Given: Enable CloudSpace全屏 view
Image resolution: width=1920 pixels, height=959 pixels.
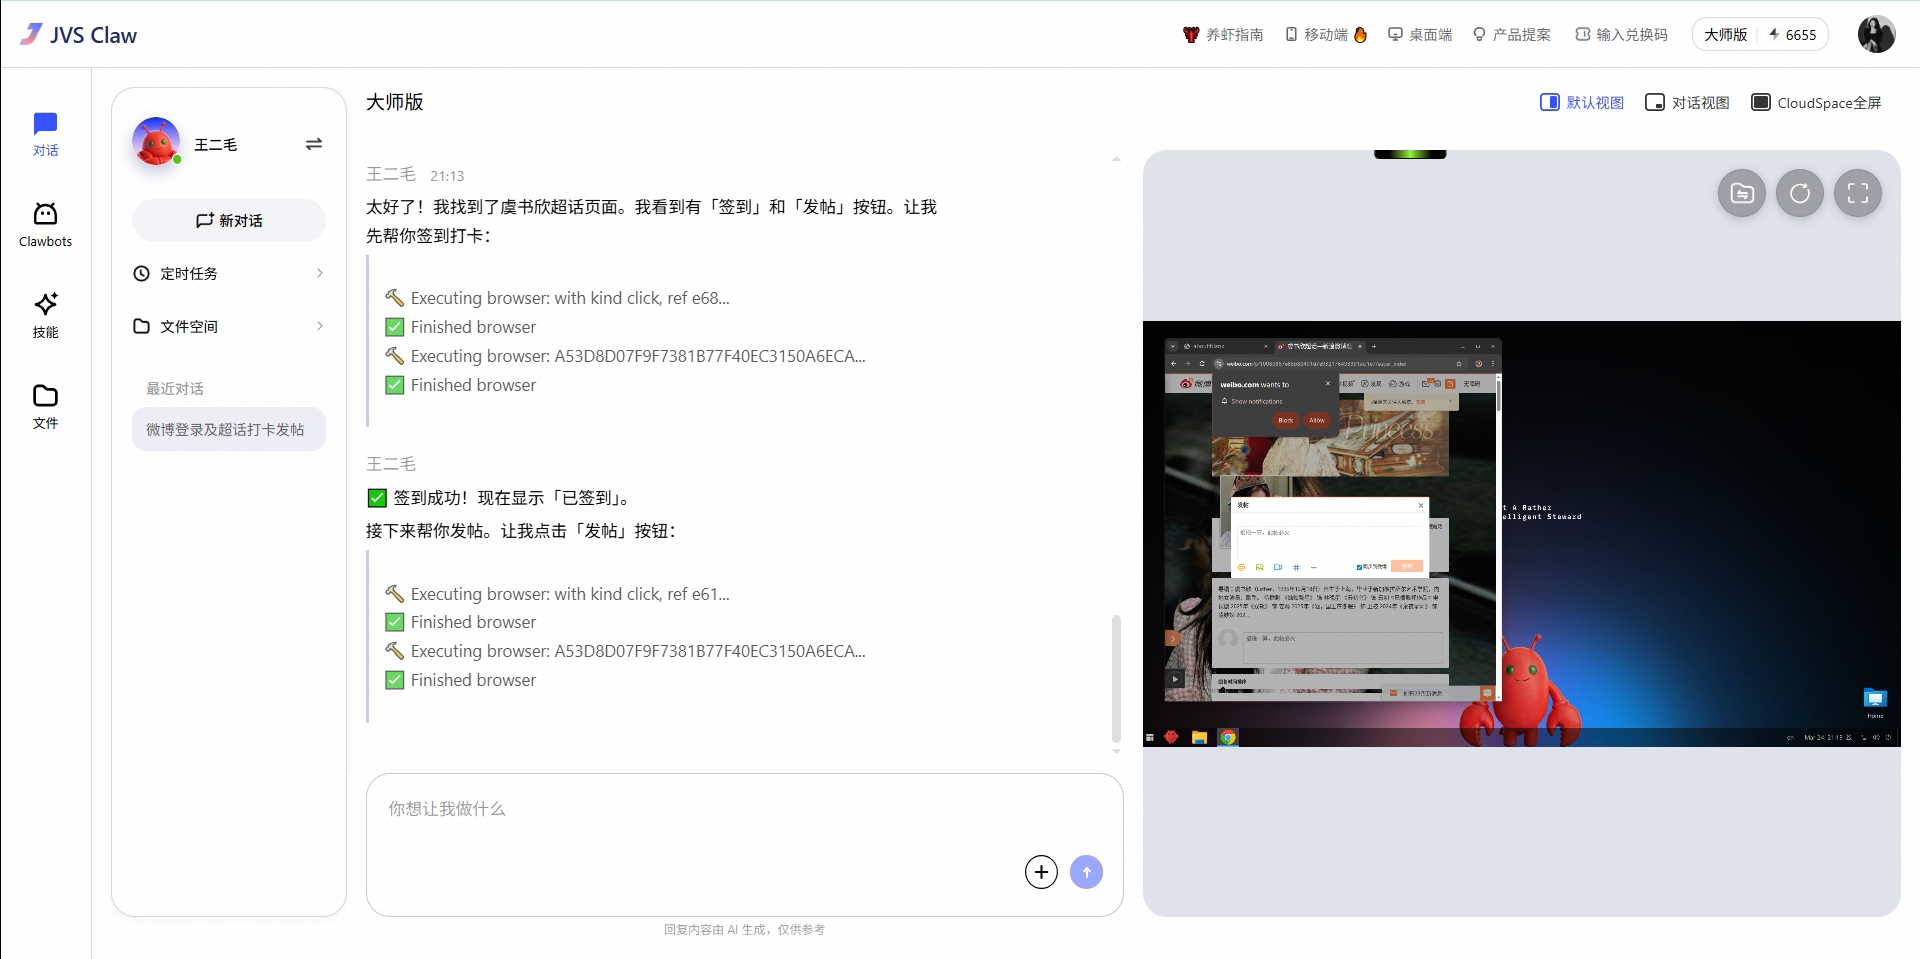Looking at the screenshot, I should pos(1816,103).
